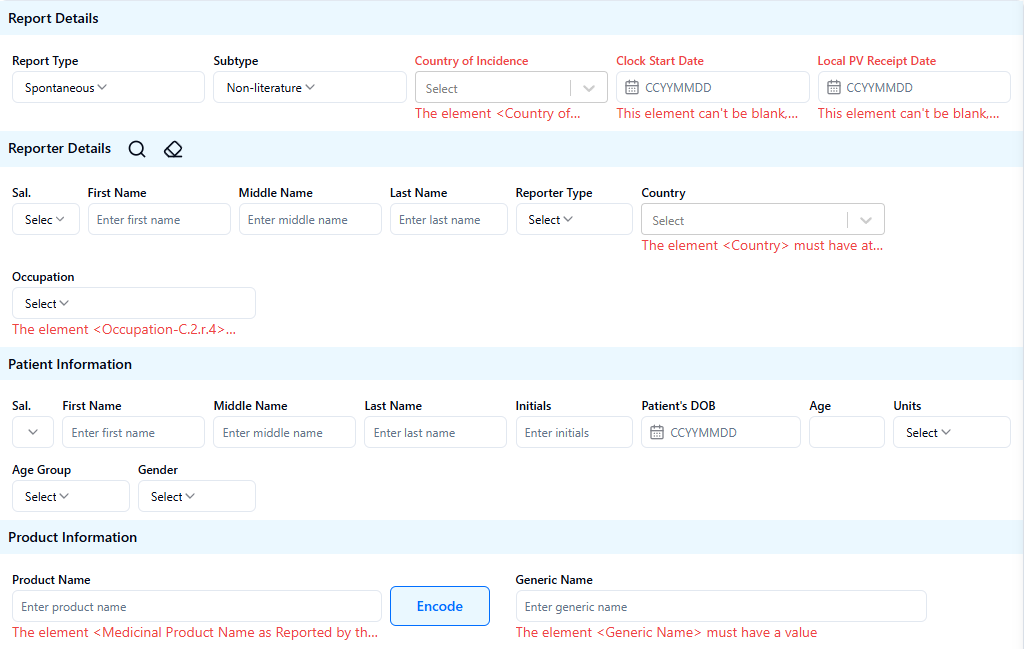Focus the Patient's DOB date field
Image resolution: width=1024 pixels, height=649 pixels.
click(x=721, y=432)
